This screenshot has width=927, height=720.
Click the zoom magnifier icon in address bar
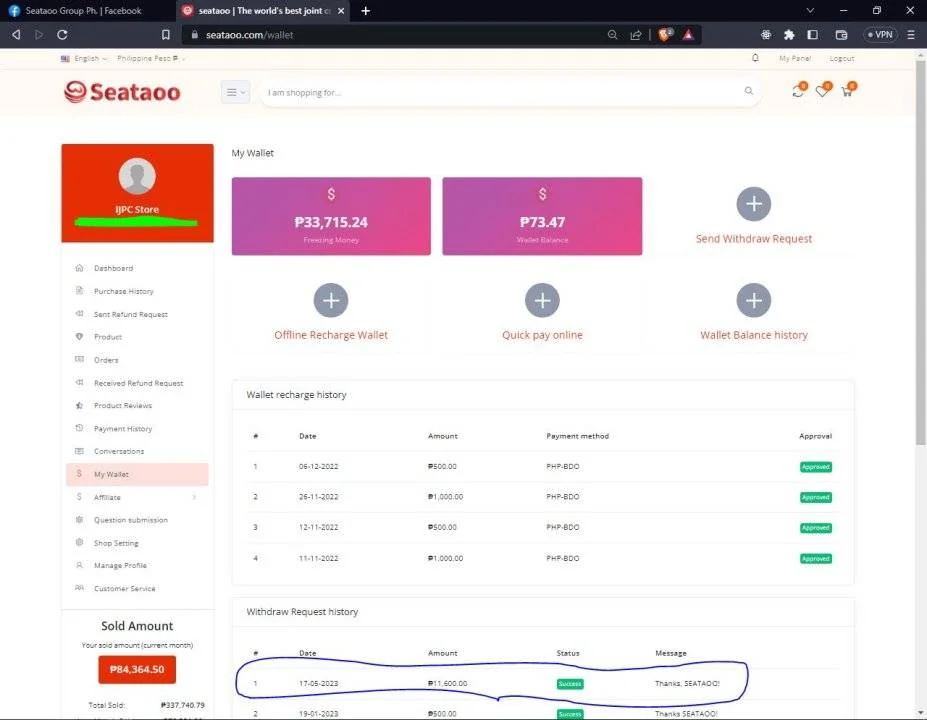coord(612,35)
